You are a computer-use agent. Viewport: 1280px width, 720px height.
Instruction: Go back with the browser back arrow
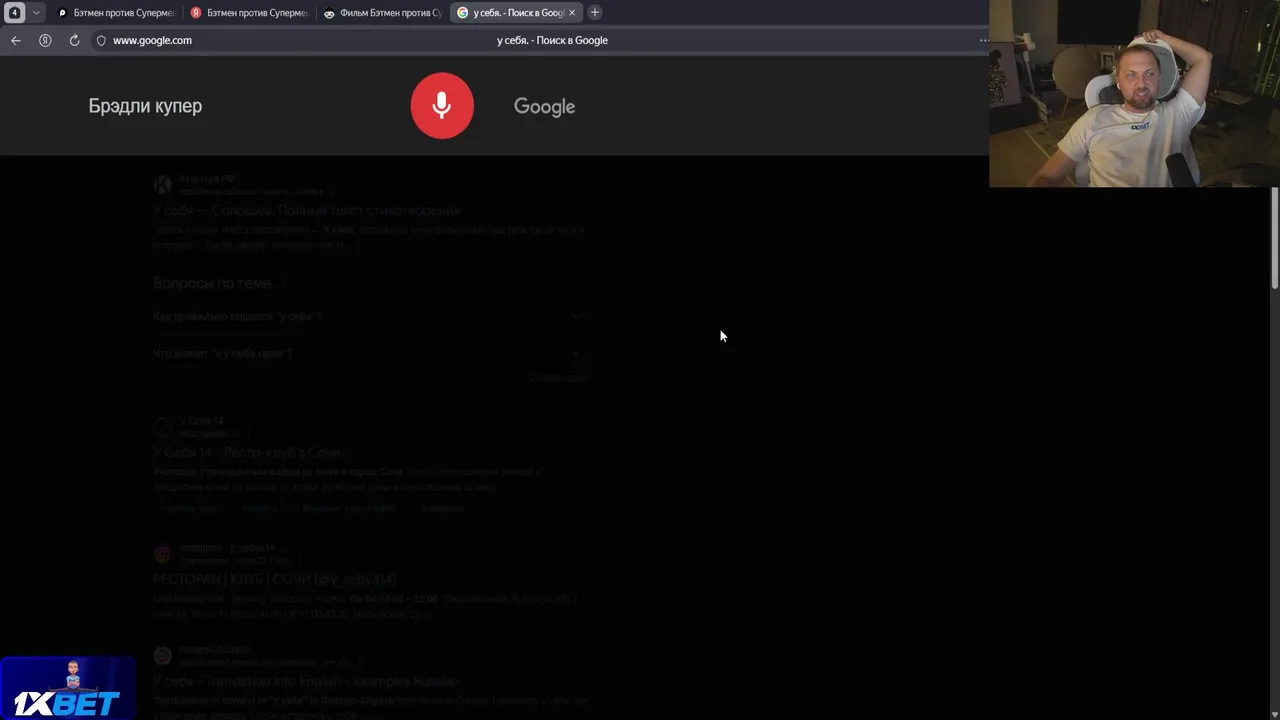(x=16, y=40)
